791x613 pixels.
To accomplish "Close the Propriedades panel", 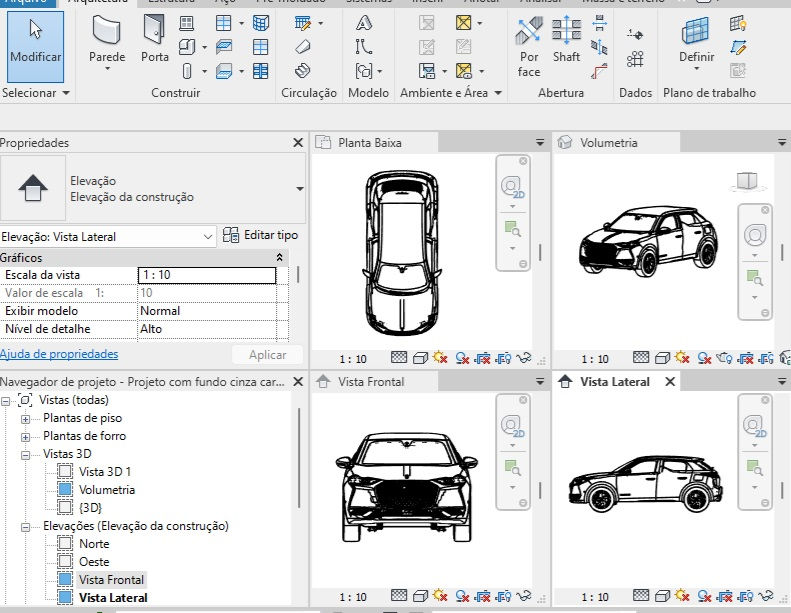I will [298, 143].
